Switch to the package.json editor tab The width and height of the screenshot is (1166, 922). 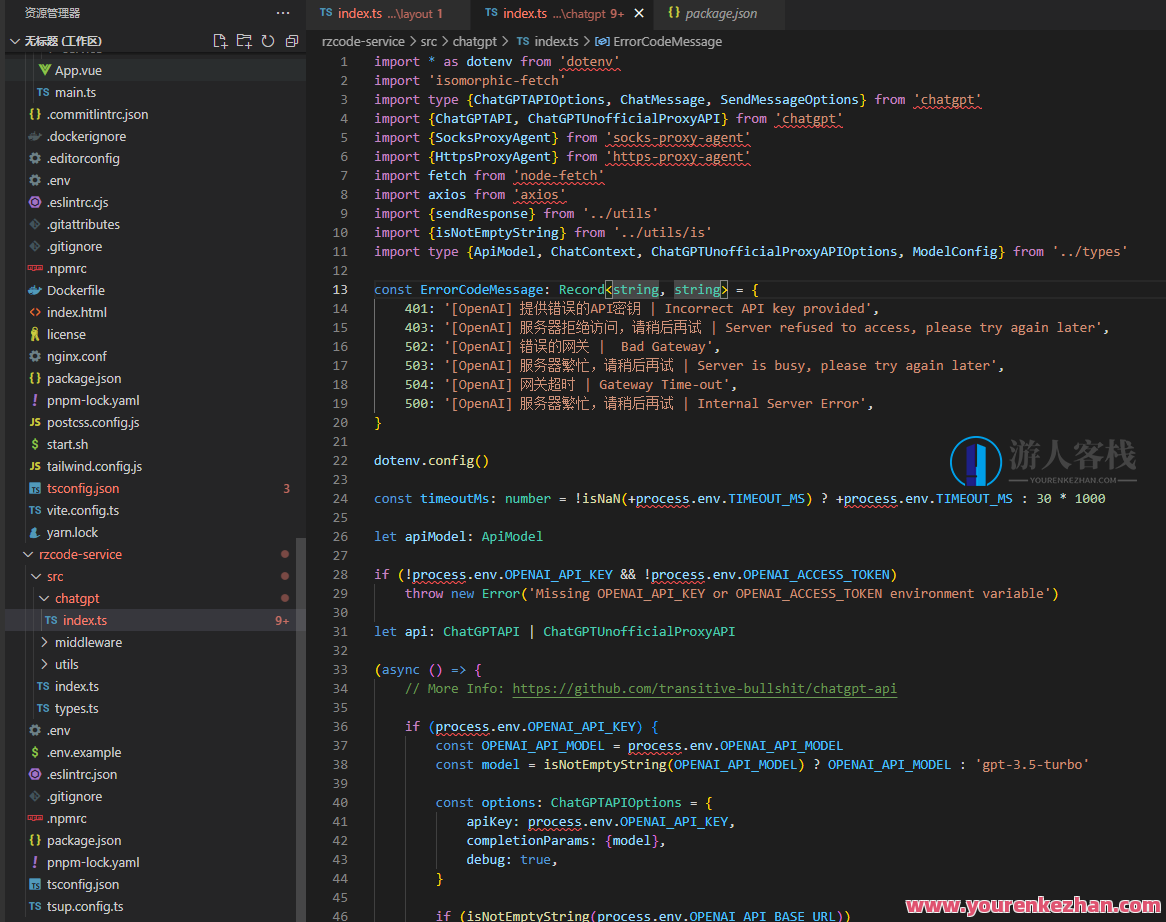721,13
